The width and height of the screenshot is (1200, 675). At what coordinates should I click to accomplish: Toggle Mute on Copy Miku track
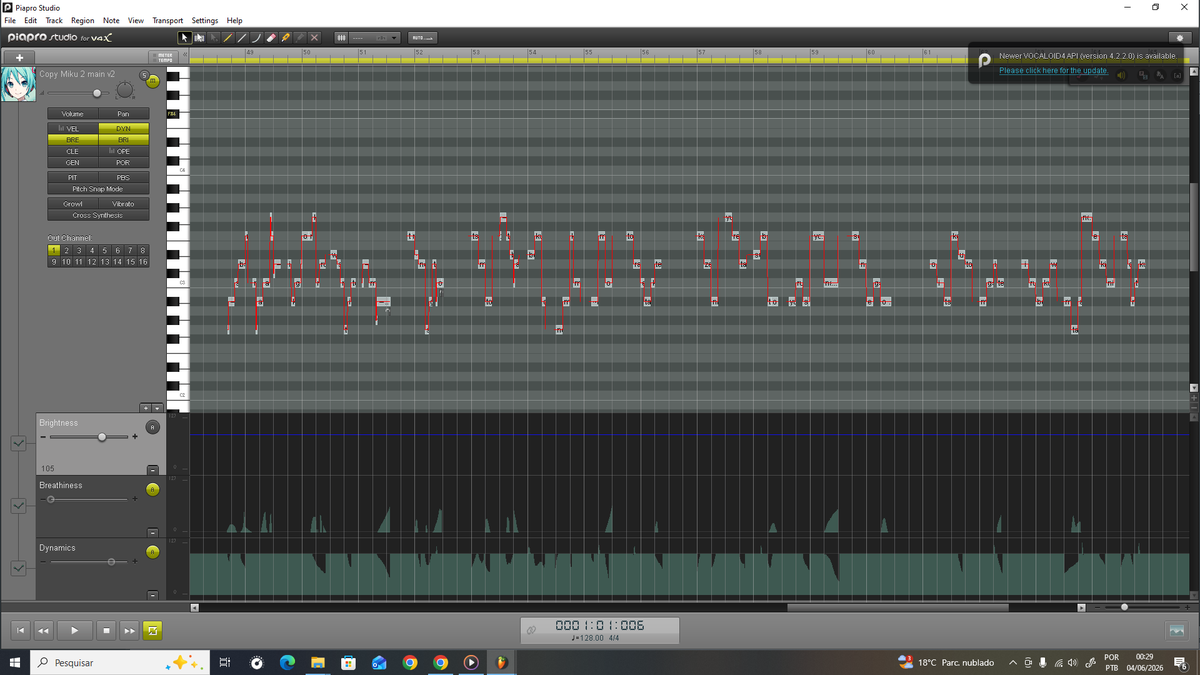[154, 80]
